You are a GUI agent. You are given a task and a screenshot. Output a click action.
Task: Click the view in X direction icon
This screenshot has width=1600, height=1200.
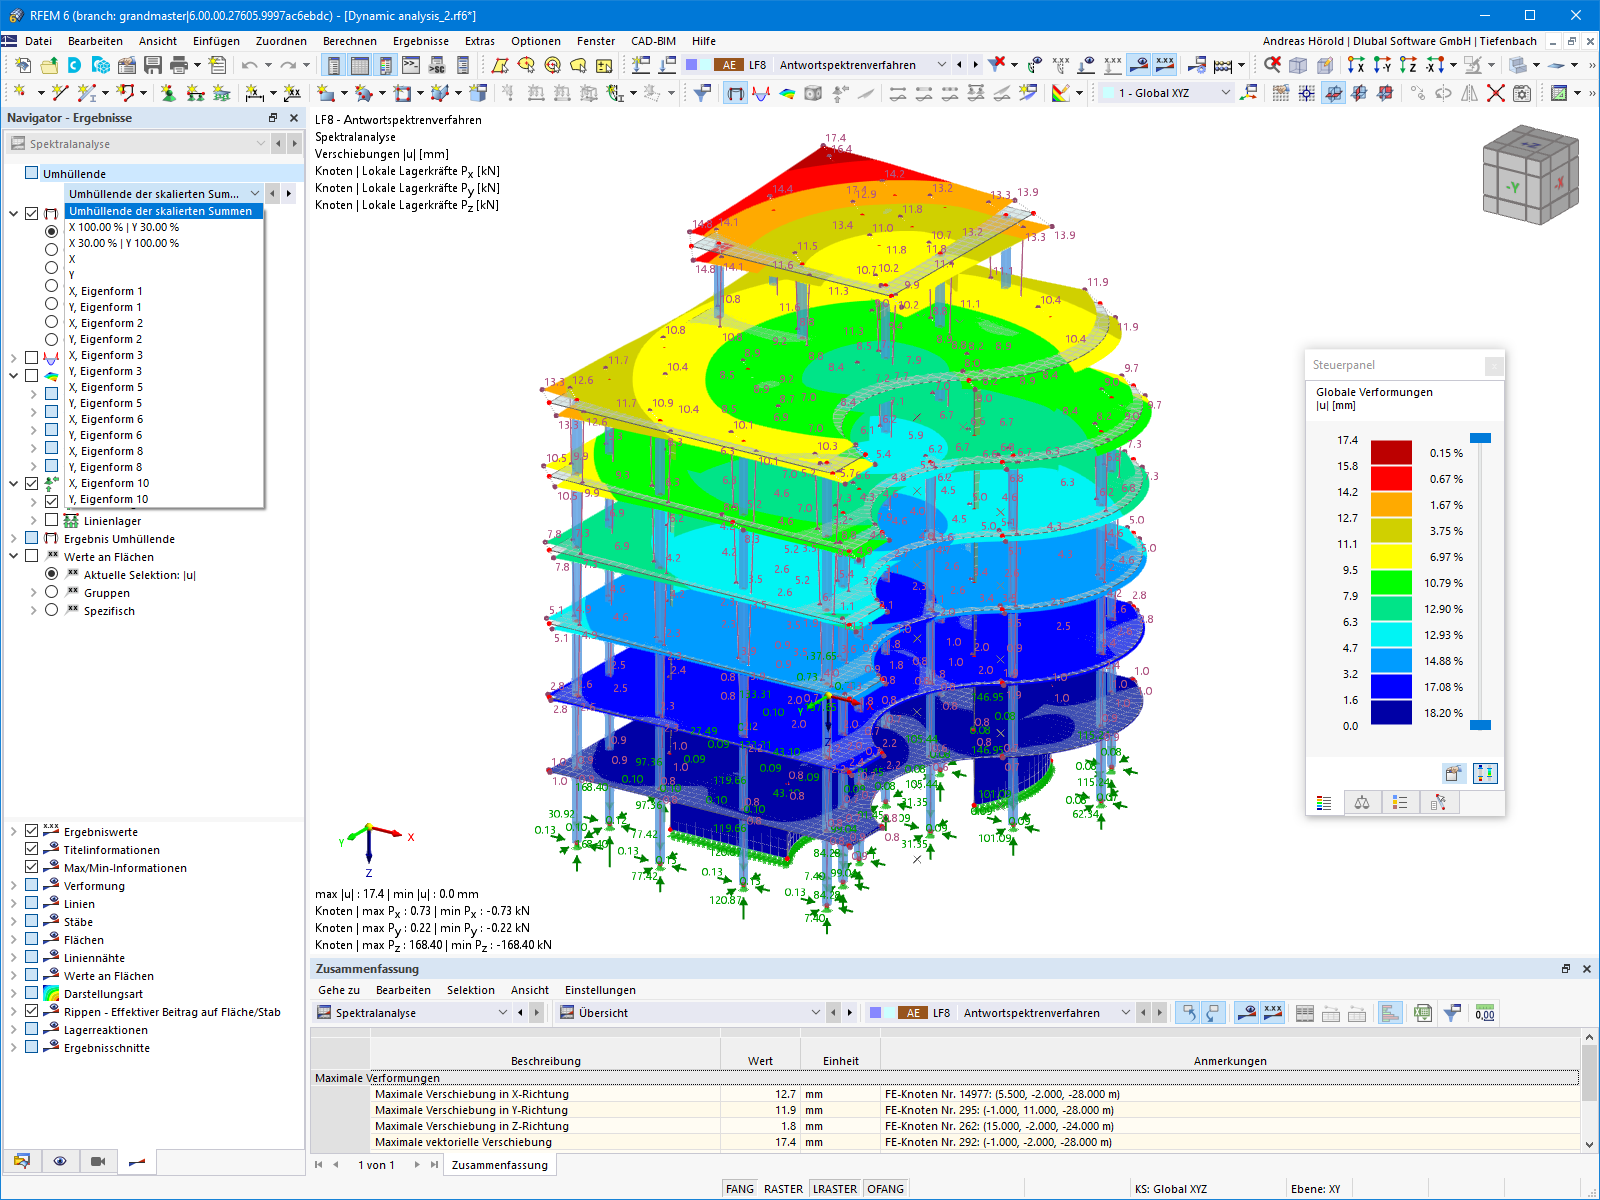point(1355,65)
